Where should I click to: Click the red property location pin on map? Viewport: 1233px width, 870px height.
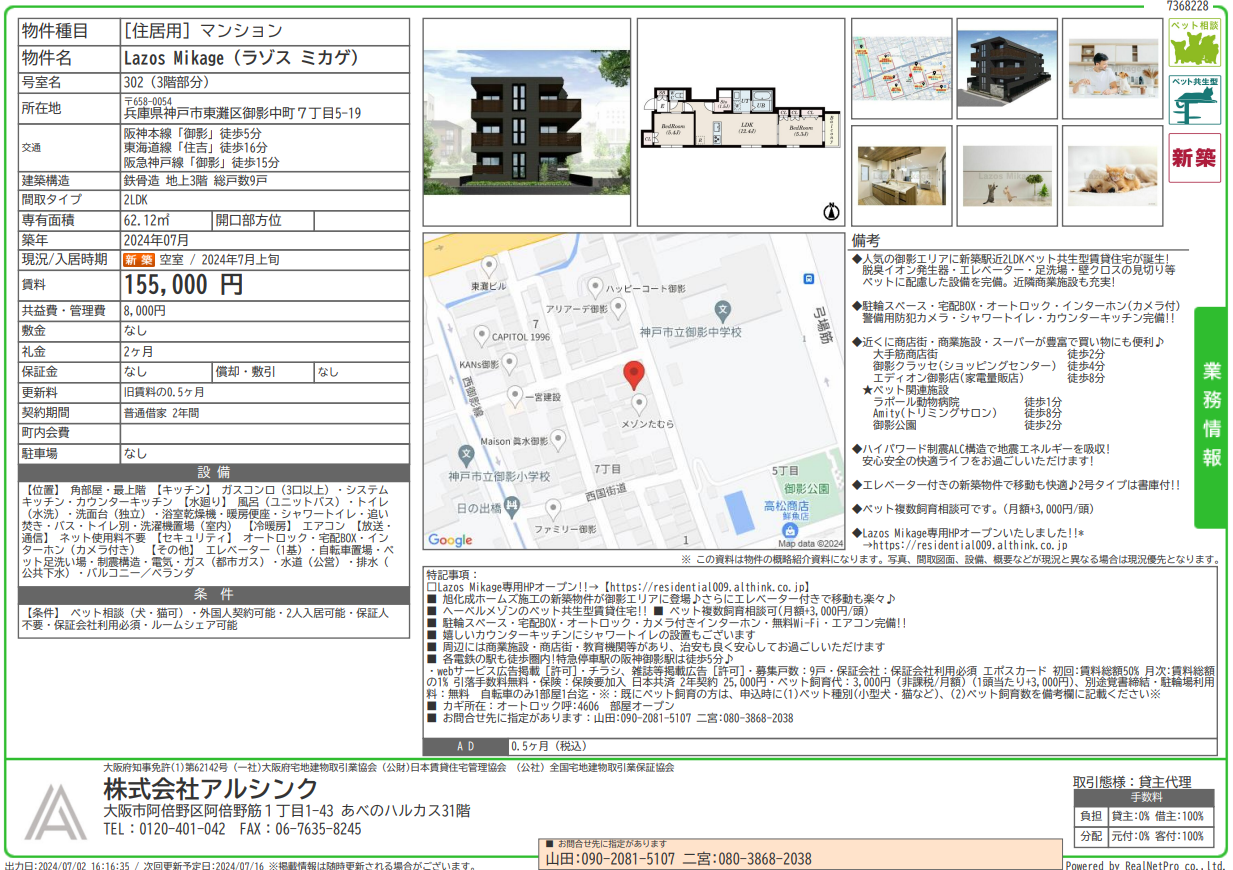634,375
